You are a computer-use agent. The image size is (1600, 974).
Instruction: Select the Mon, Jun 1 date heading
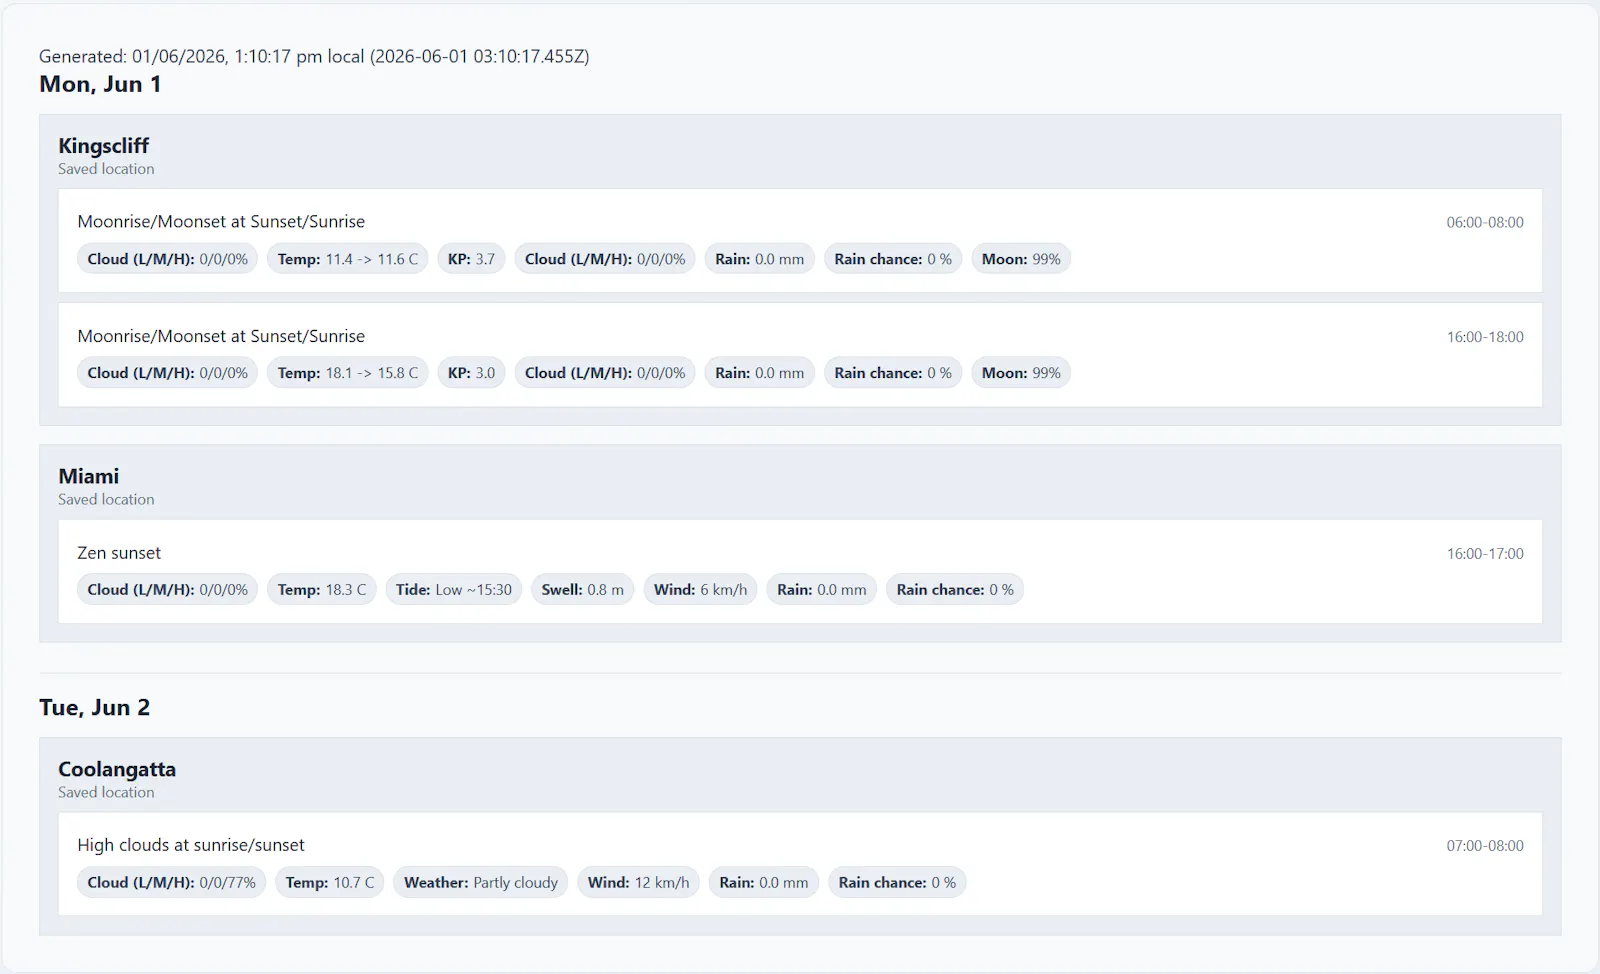[100, 84]
